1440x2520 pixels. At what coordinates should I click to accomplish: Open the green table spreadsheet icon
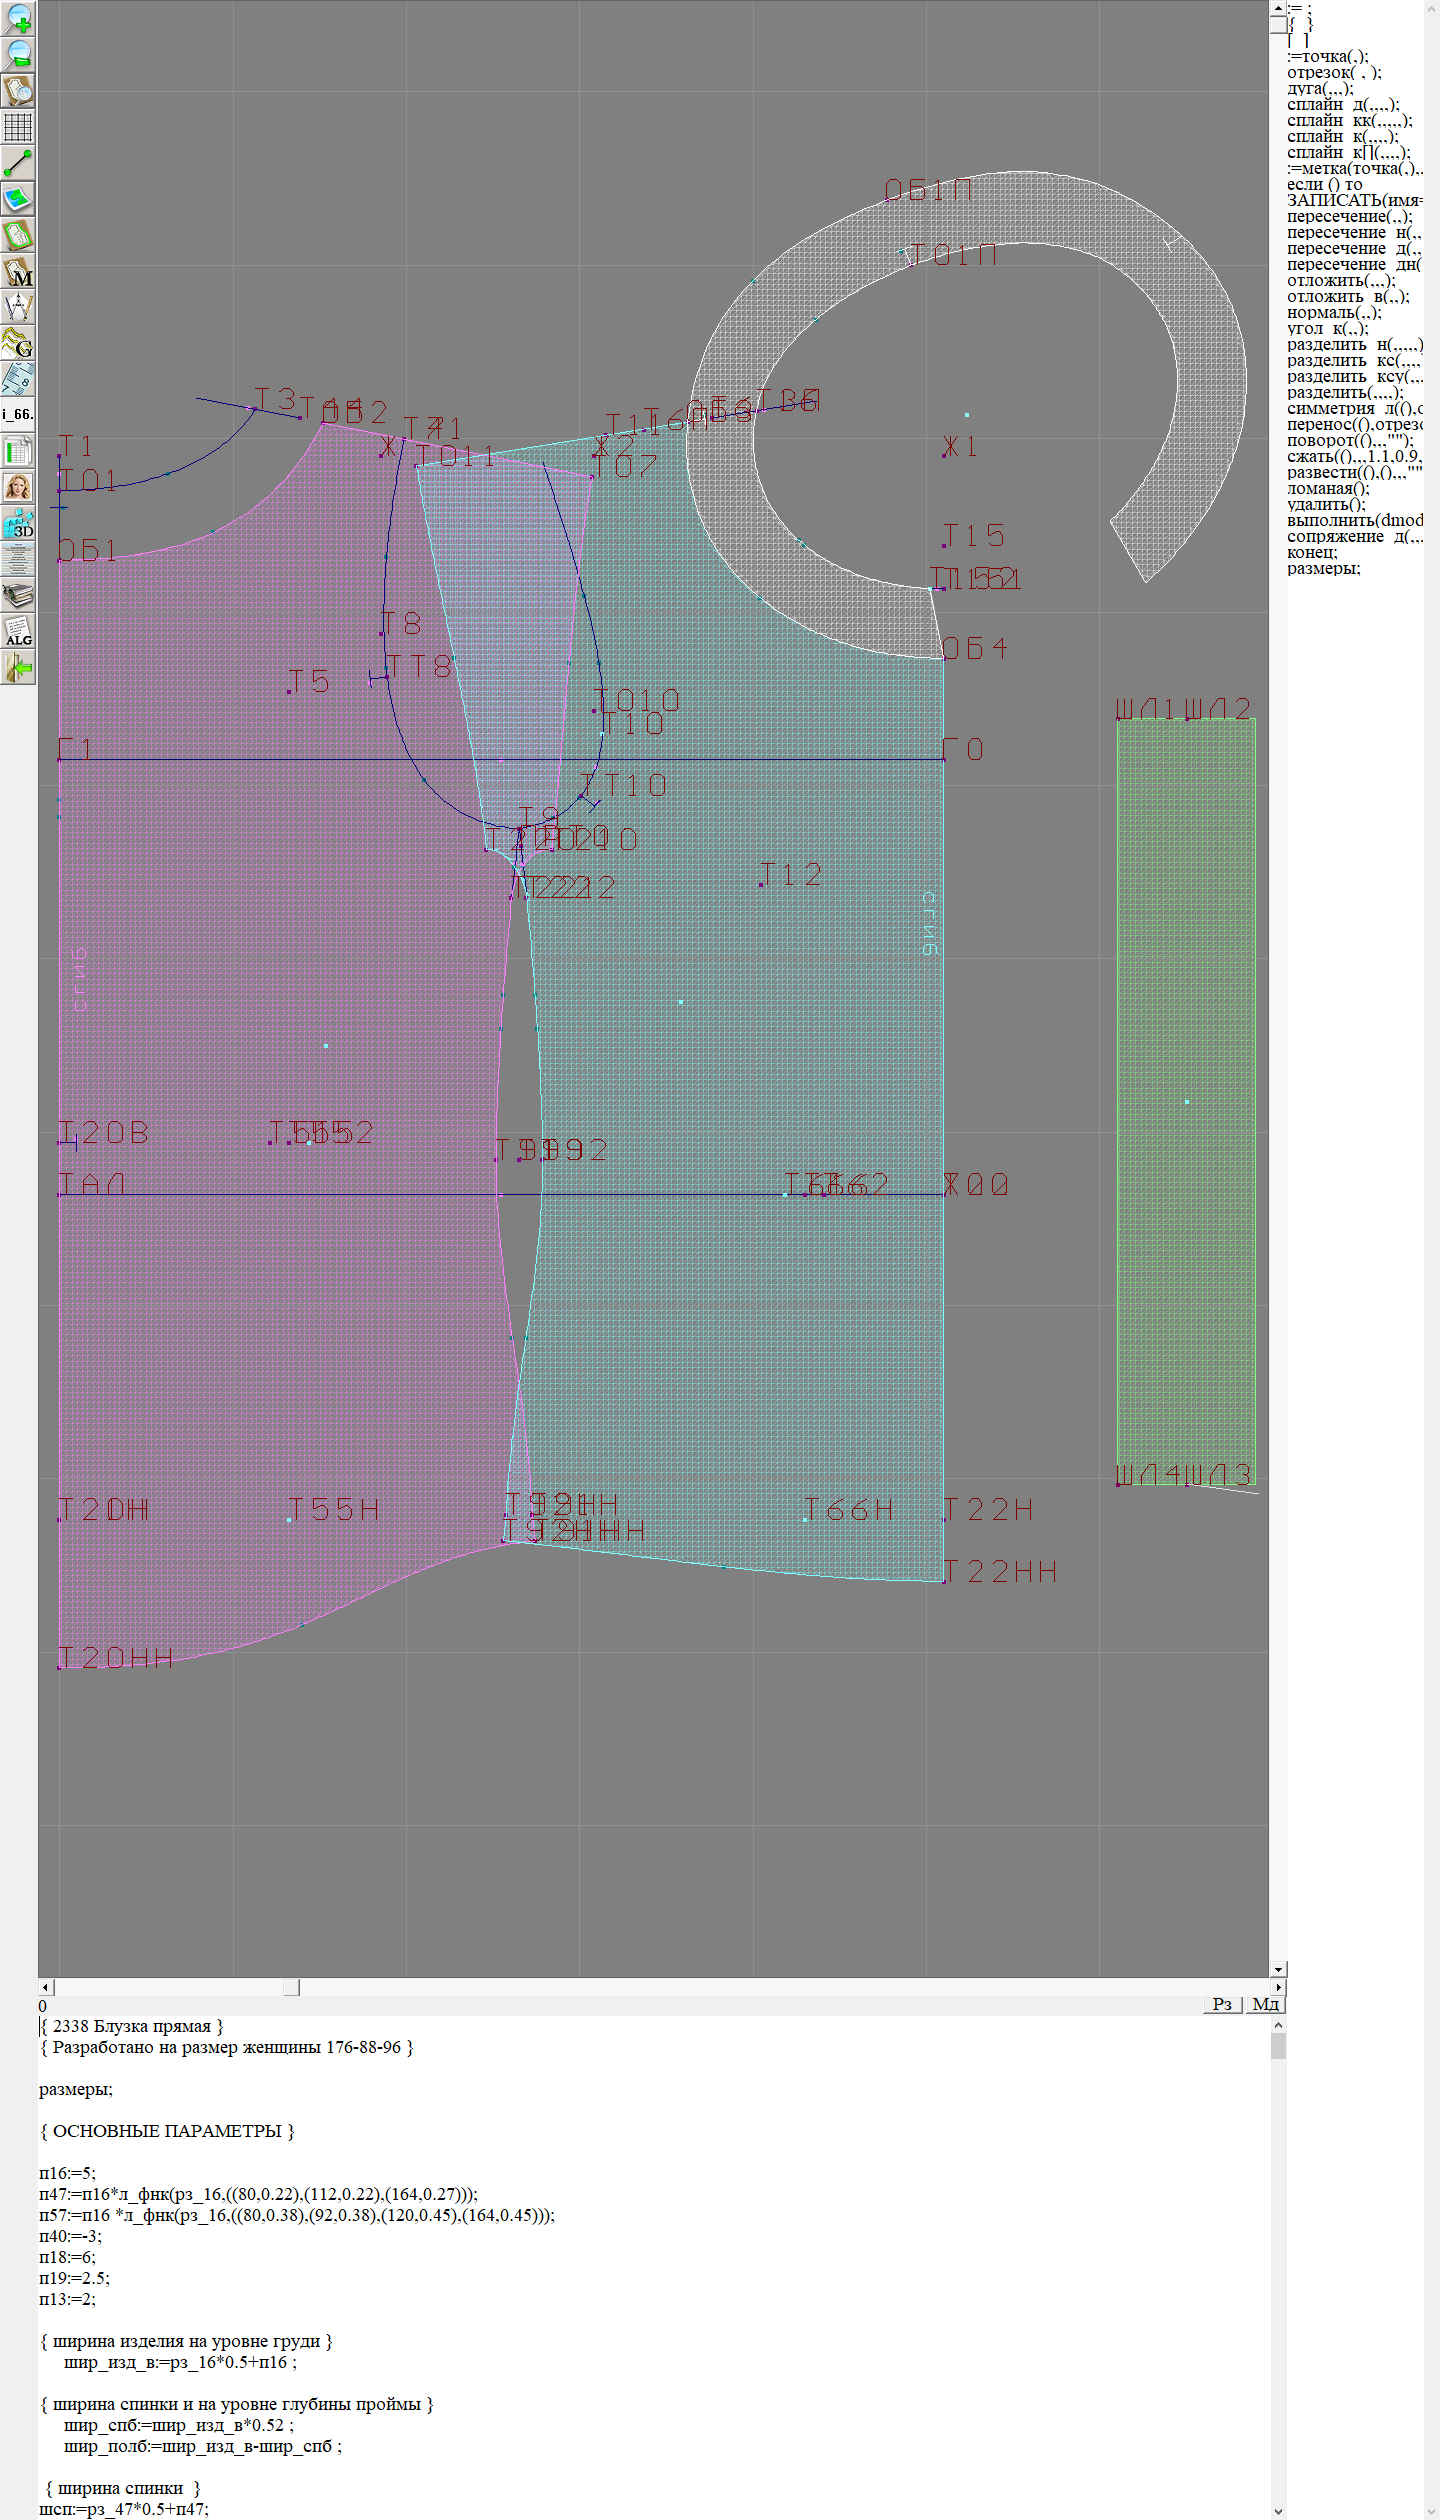[x=18, y=451]
